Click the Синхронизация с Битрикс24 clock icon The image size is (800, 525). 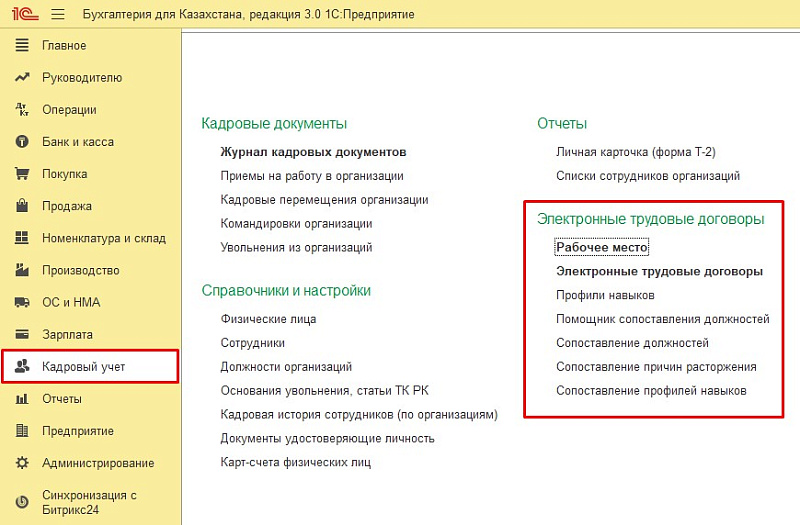click(21, 502)
